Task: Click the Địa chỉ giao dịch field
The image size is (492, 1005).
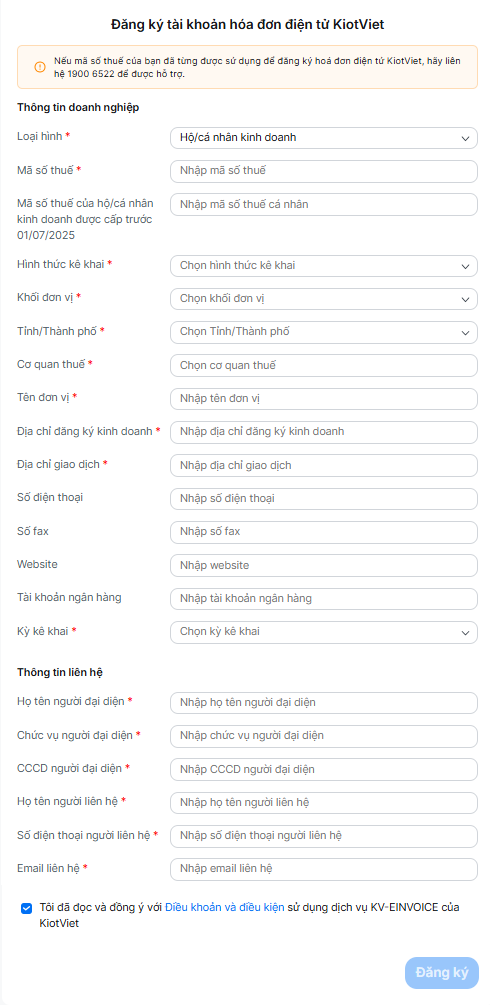Action: pos(324,465)
